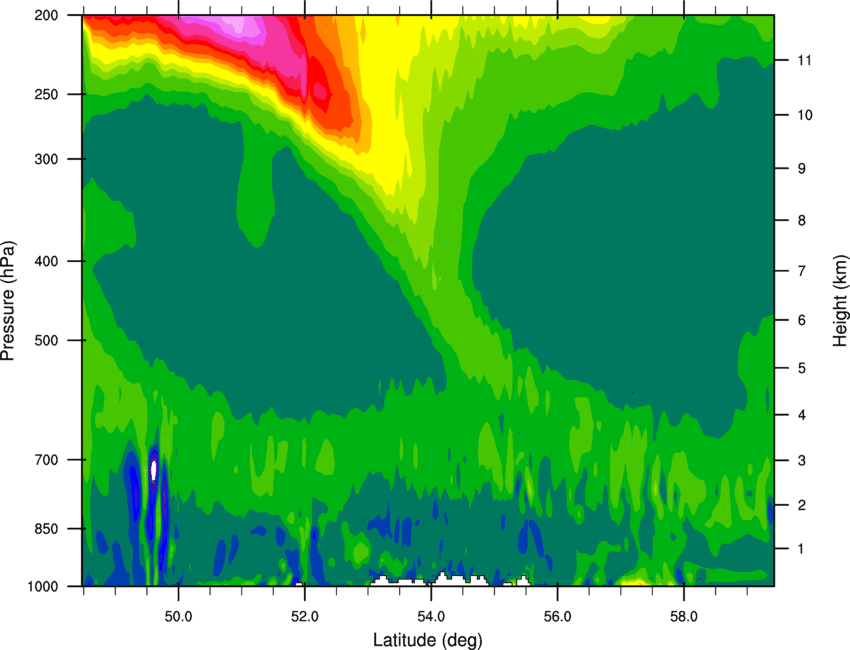Click the 7 km height label
The width and height of the screenshot is (850, 650).
click(801, 271)
